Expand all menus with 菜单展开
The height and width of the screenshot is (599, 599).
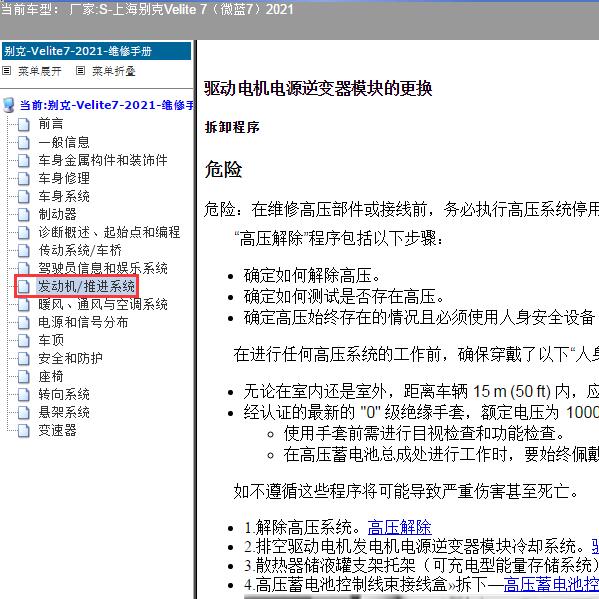pos(40,71)
